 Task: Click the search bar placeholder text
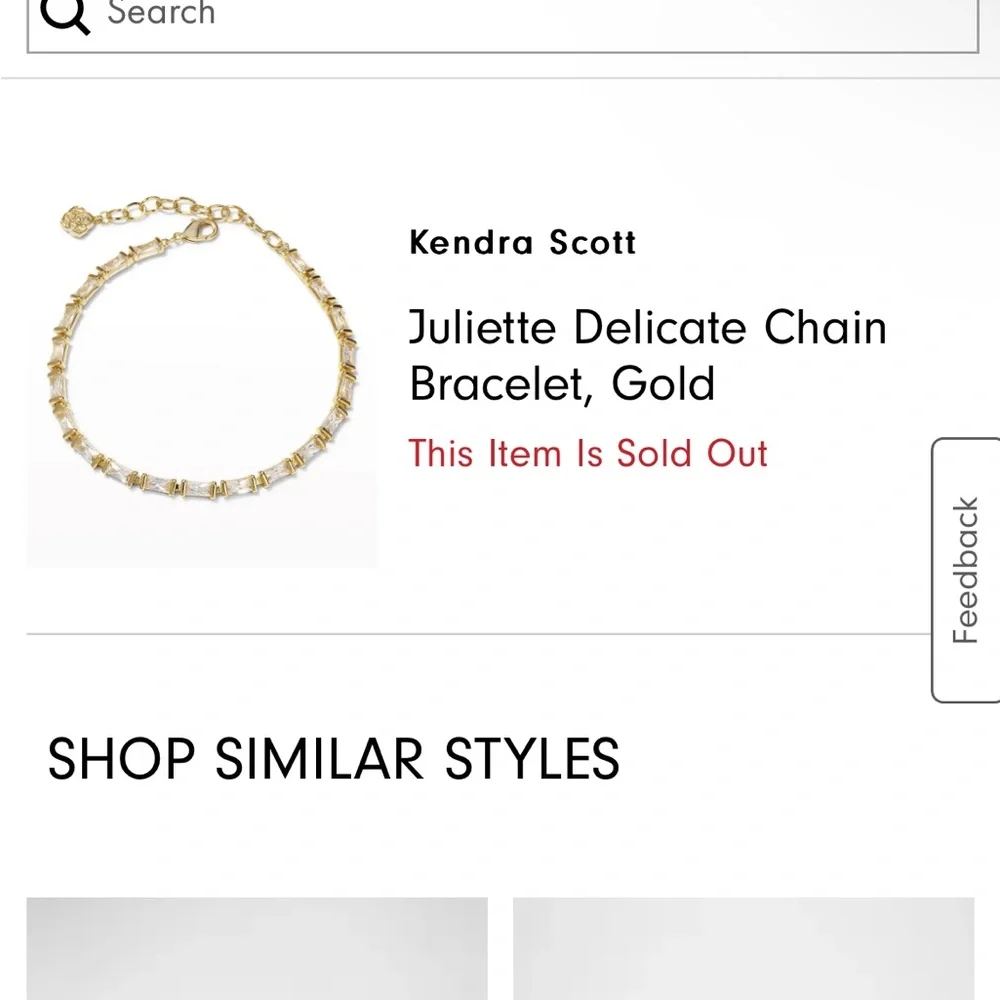point(163,14)
